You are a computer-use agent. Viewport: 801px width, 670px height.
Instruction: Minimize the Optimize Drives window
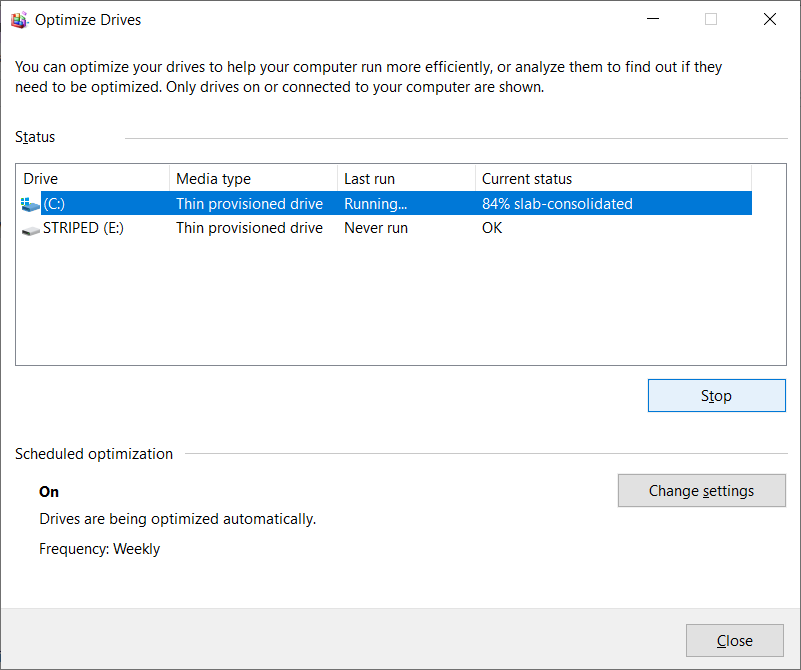(x=653, y=19)
